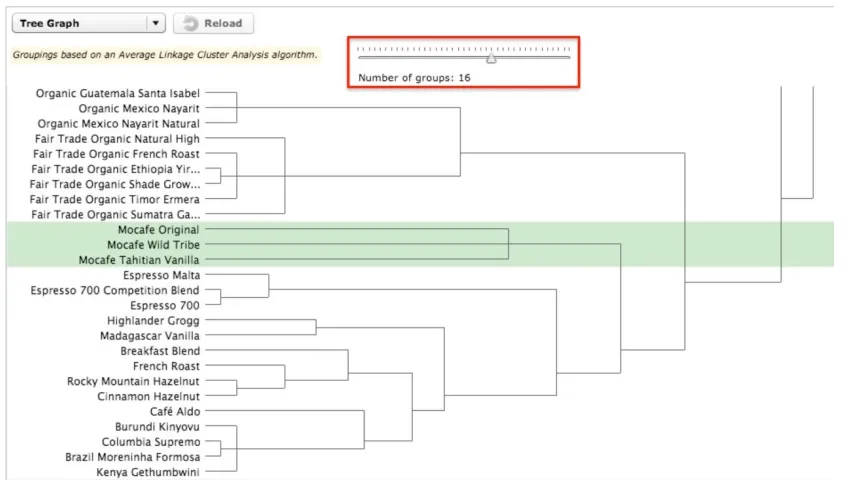Click the circular arrow reload icon
Image resolution: width=844 pixels, height=484 pixels.
tap(191, 23)
